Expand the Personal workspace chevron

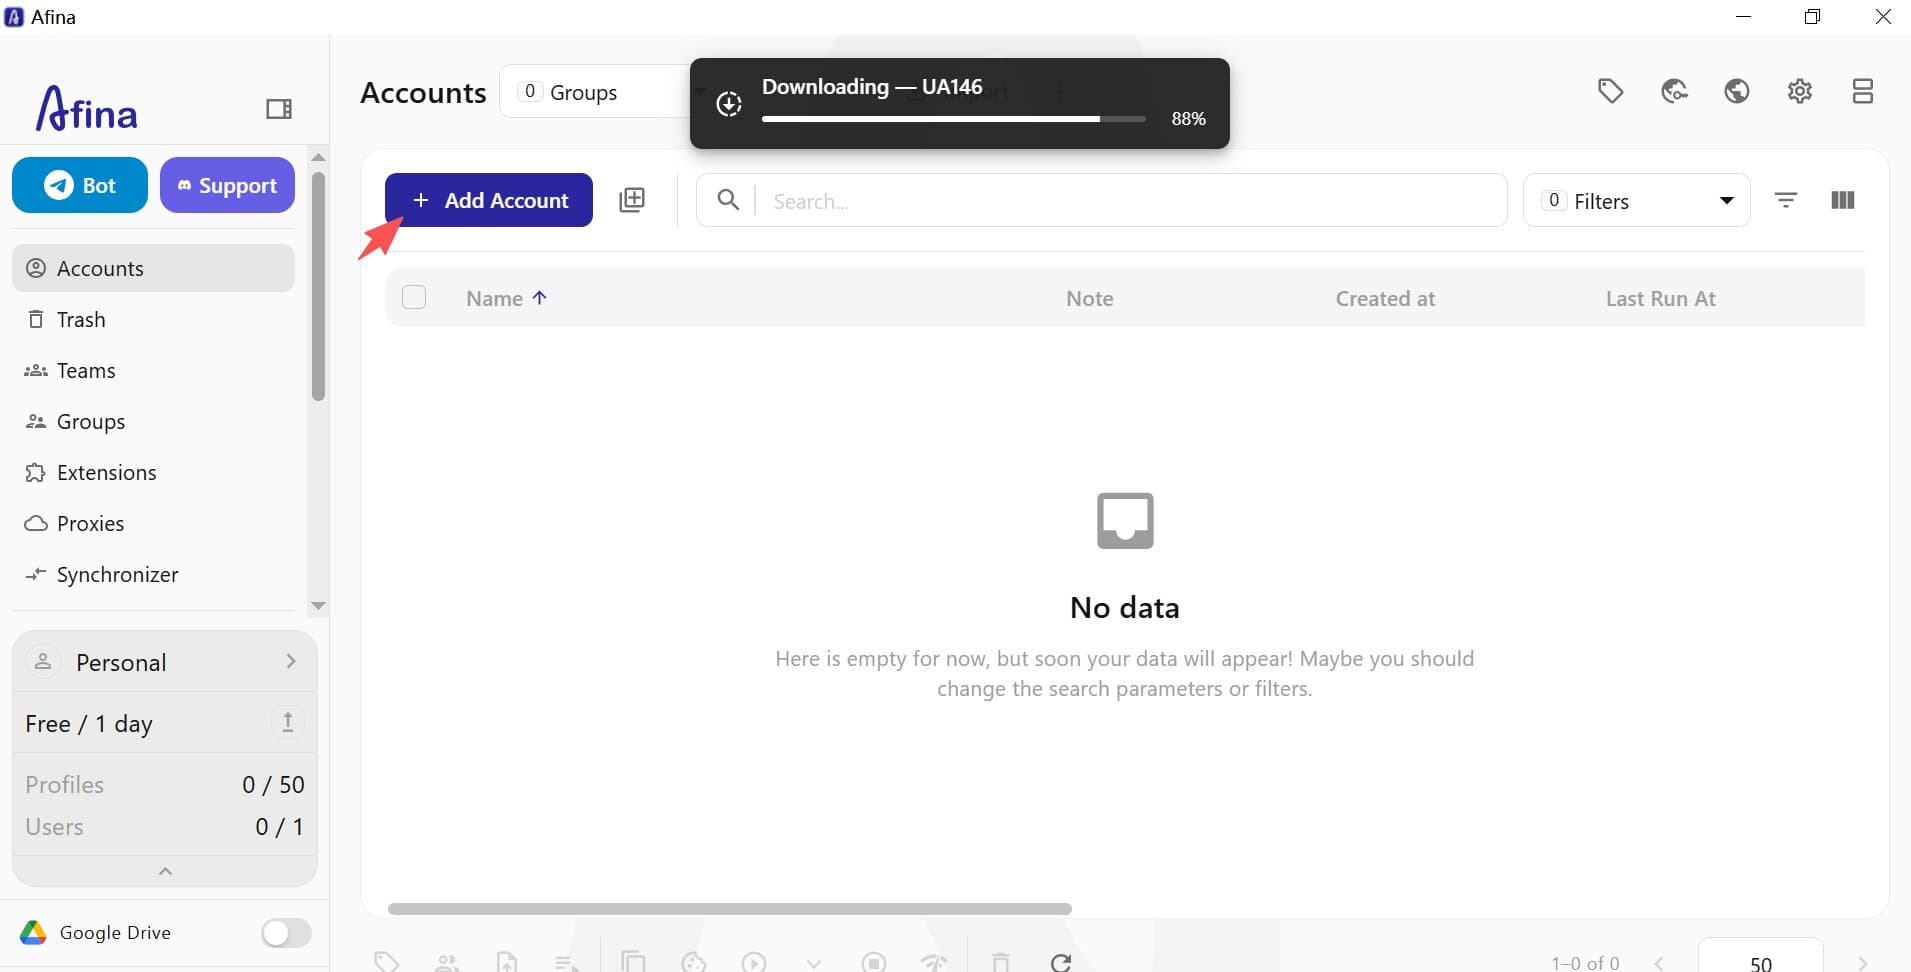(290, 661)
